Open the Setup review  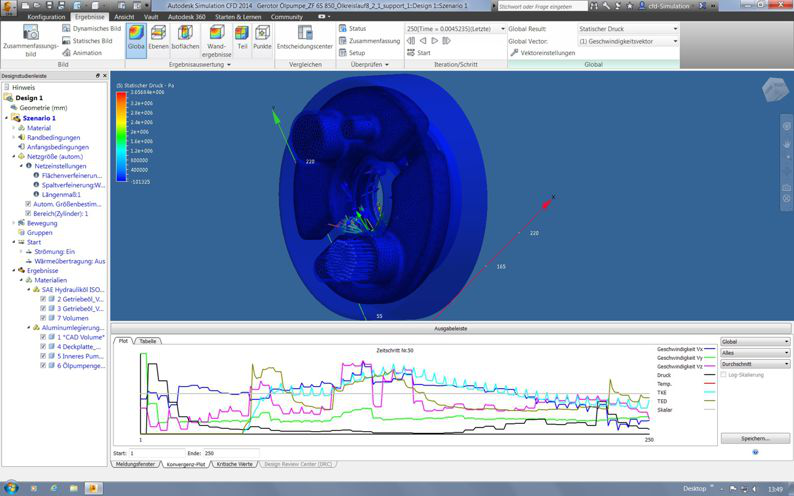(x=352, y=53)
